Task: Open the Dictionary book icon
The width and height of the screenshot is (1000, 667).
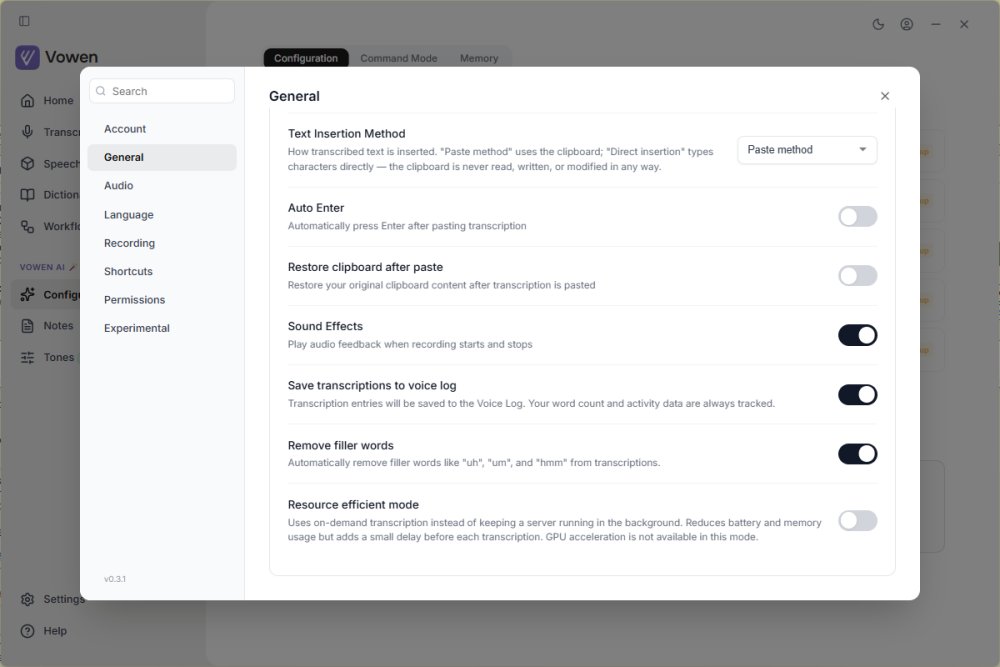Action: coord(27,194)
